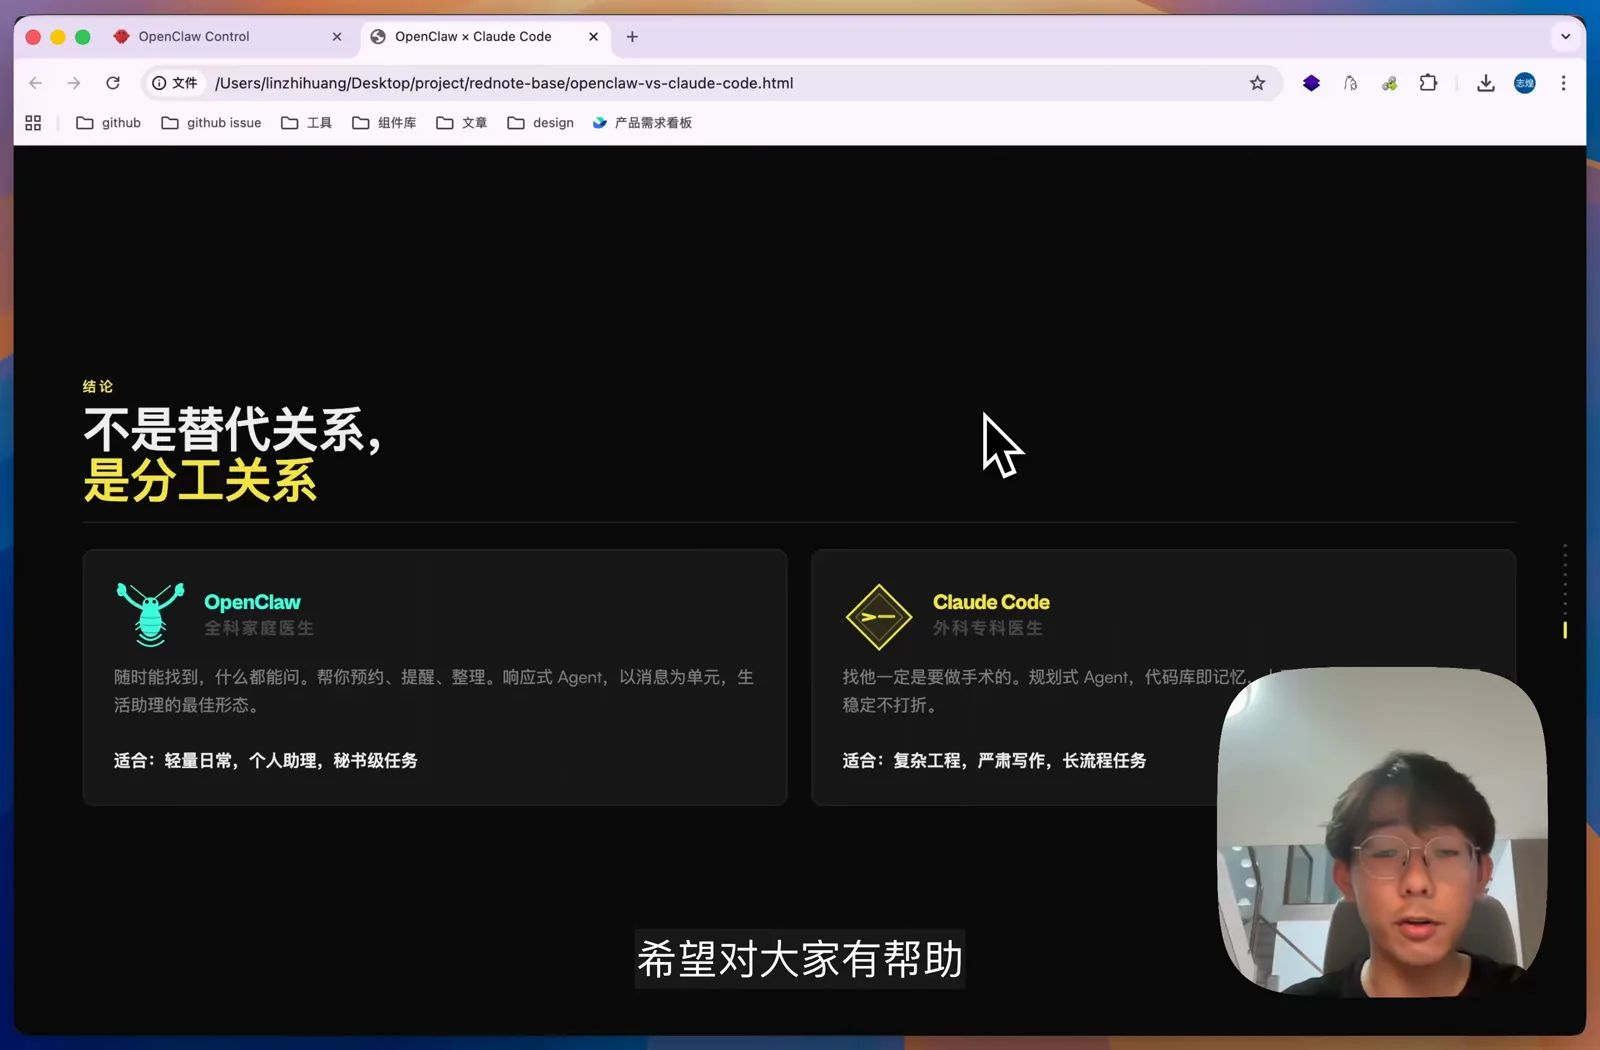Click the 是分工关系 yellow headline

pos(200,481)
